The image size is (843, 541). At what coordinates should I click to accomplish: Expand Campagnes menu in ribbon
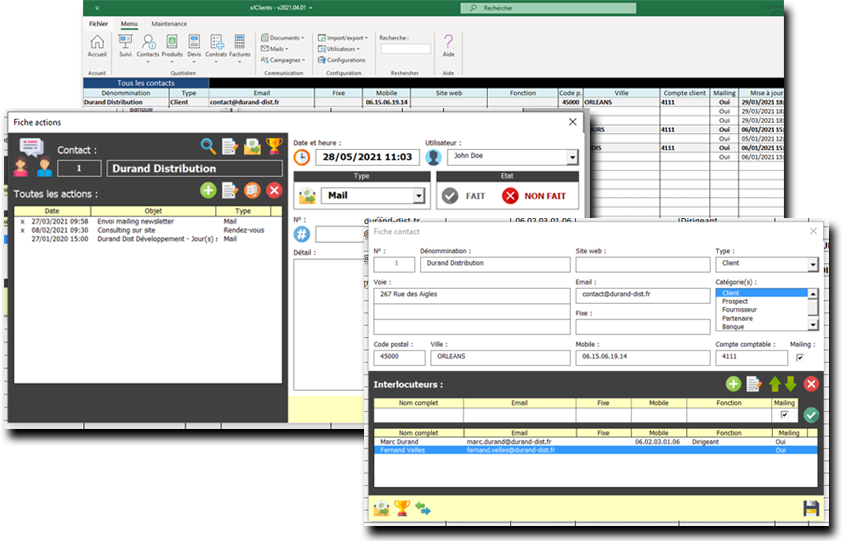coord(283,60)
